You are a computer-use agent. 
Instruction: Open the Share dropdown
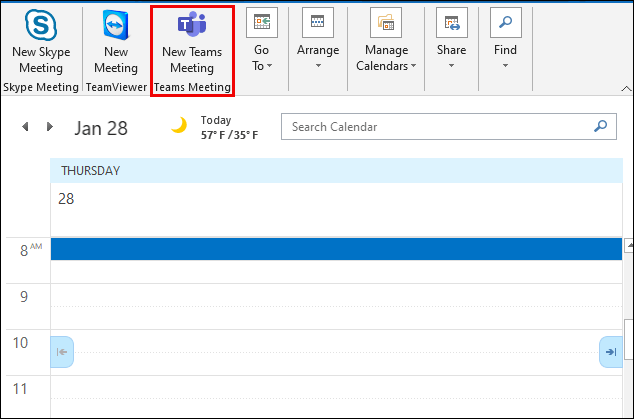click(451, 40)
